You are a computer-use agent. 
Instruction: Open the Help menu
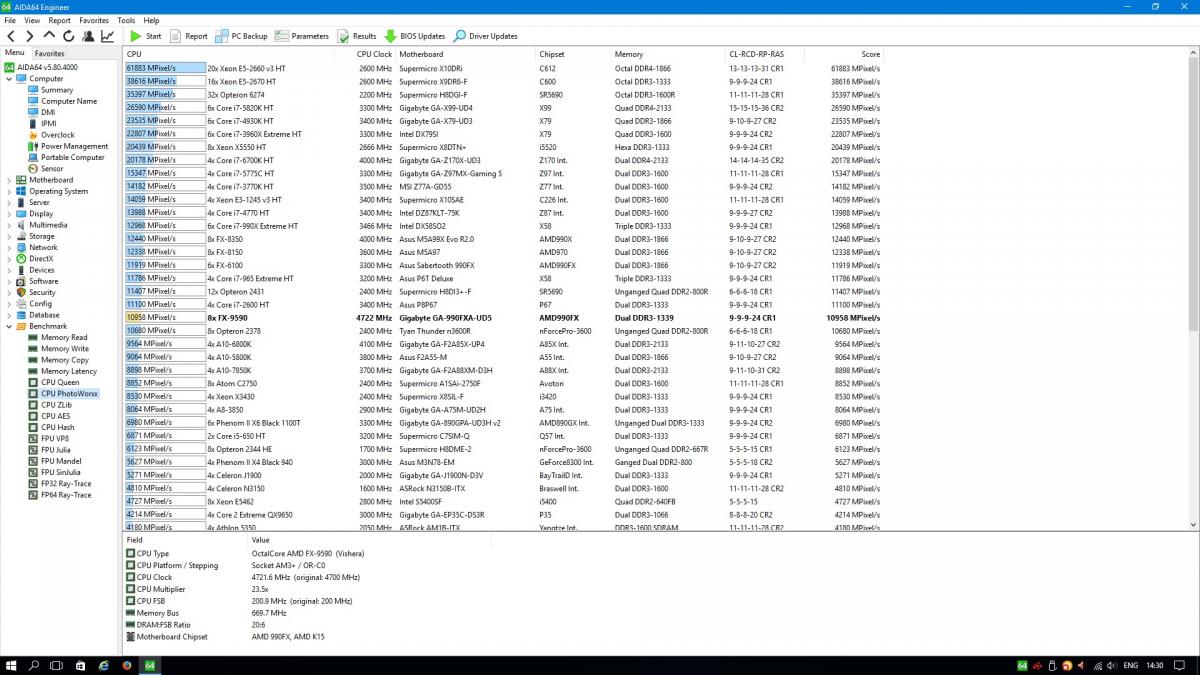click(151, 20)
